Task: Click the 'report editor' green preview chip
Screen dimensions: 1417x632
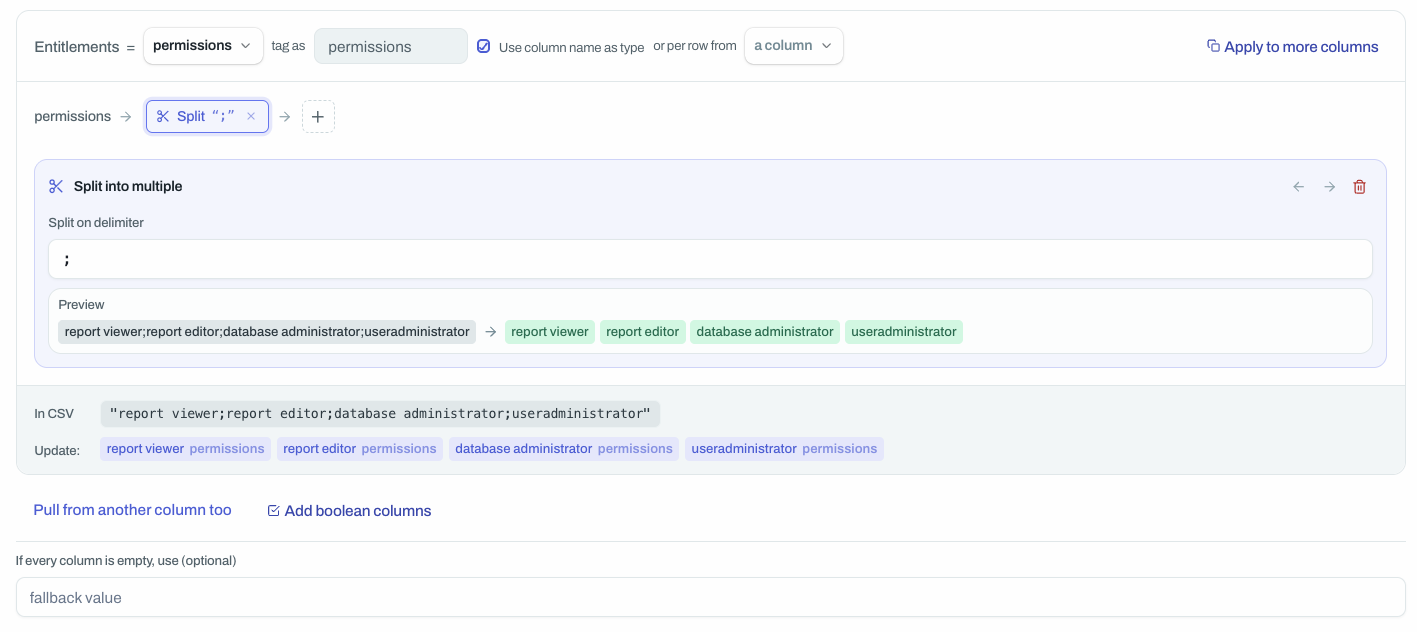Action: pos(643,332)
